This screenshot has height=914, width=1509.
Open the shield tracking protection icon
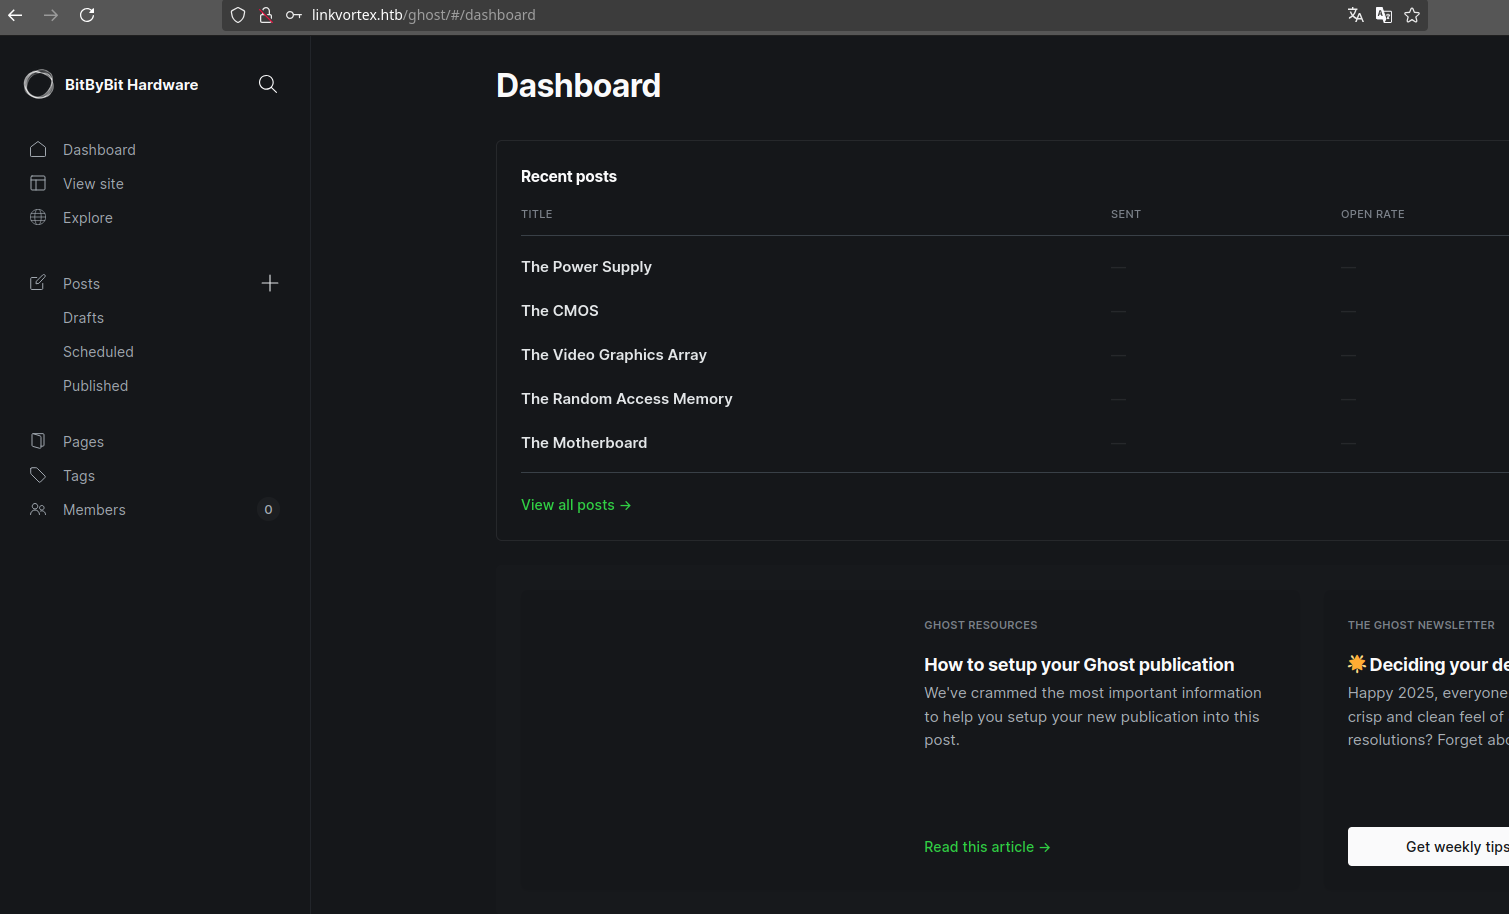coord(238,15)
